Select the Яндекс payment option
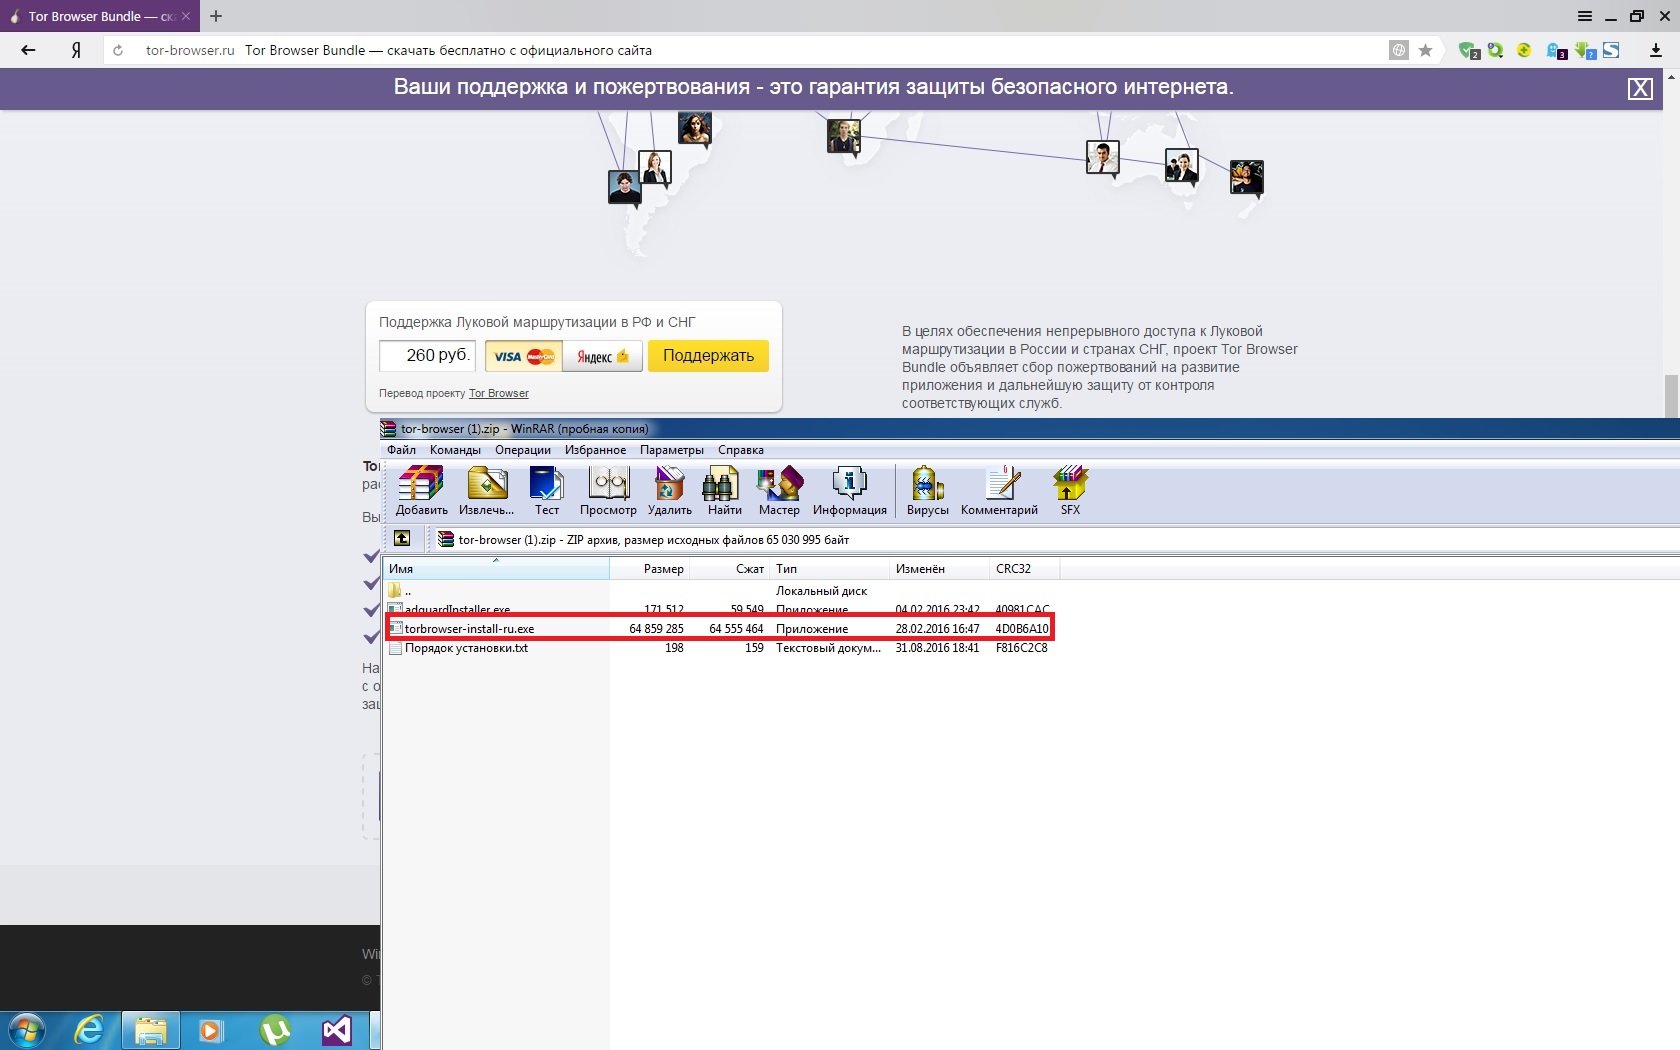Screen dimensions: 1680x1050 point(602,356)
